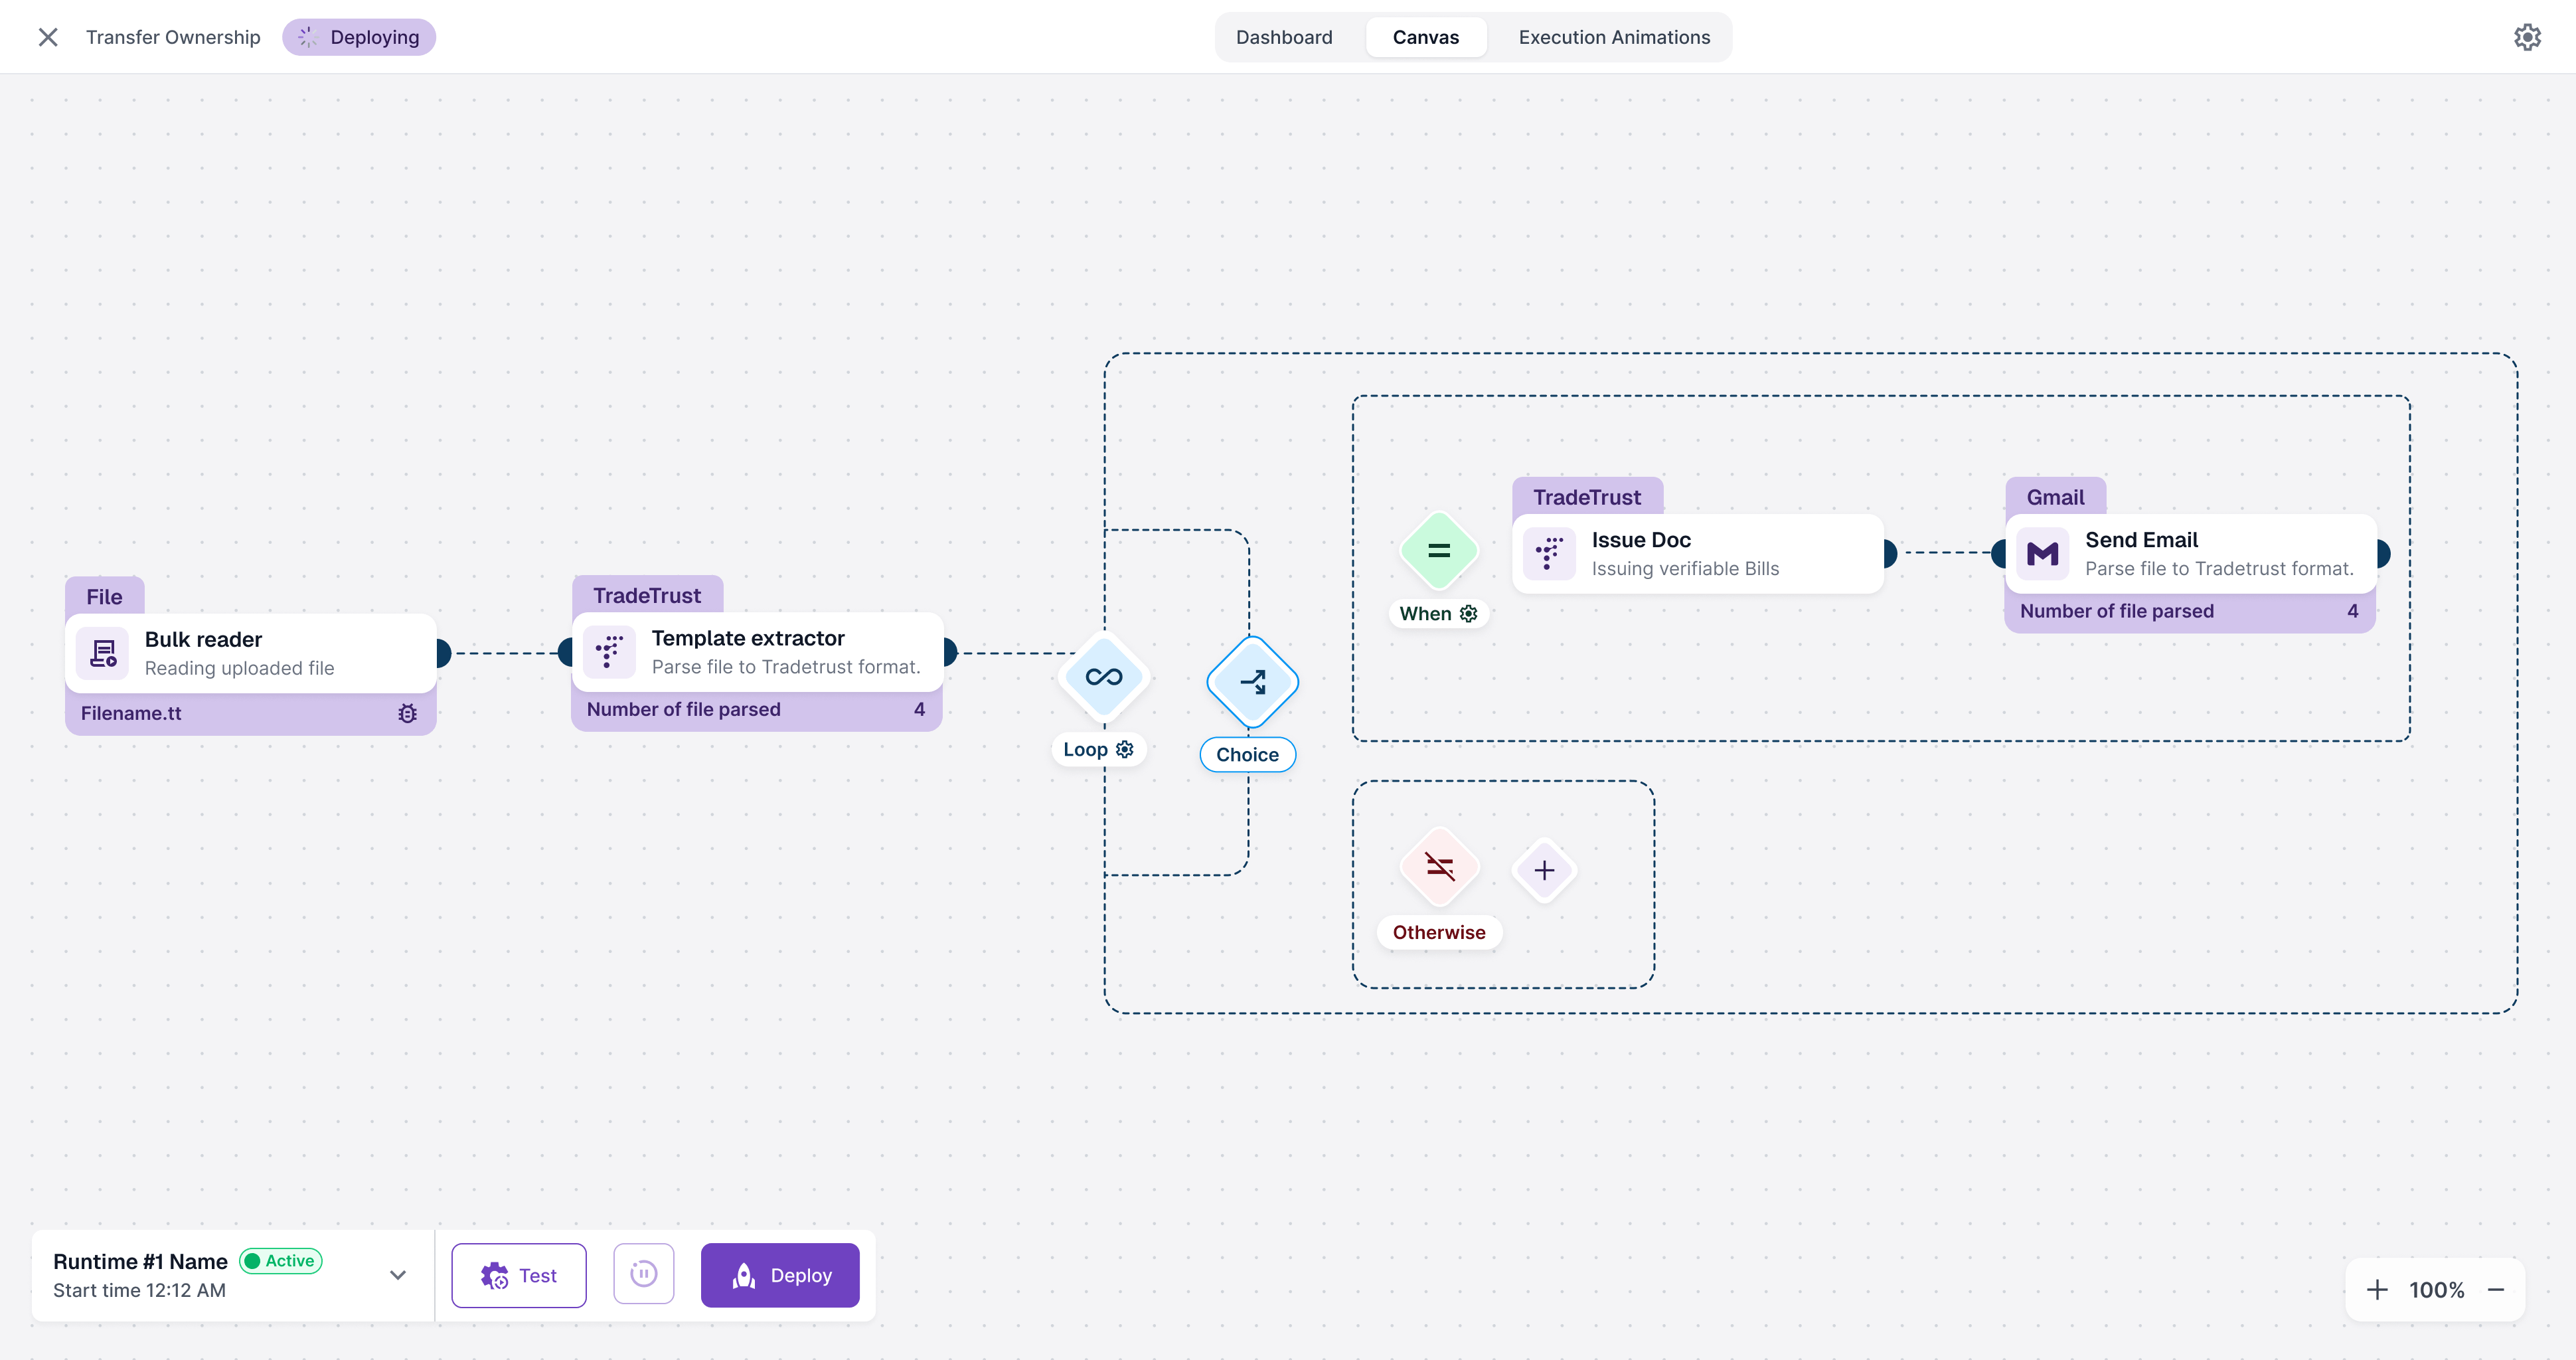Zoom out with the minus icon
The width and height of the screenshot is (2576, 1360).
pyautogui.click(x=2496, y=1290)
